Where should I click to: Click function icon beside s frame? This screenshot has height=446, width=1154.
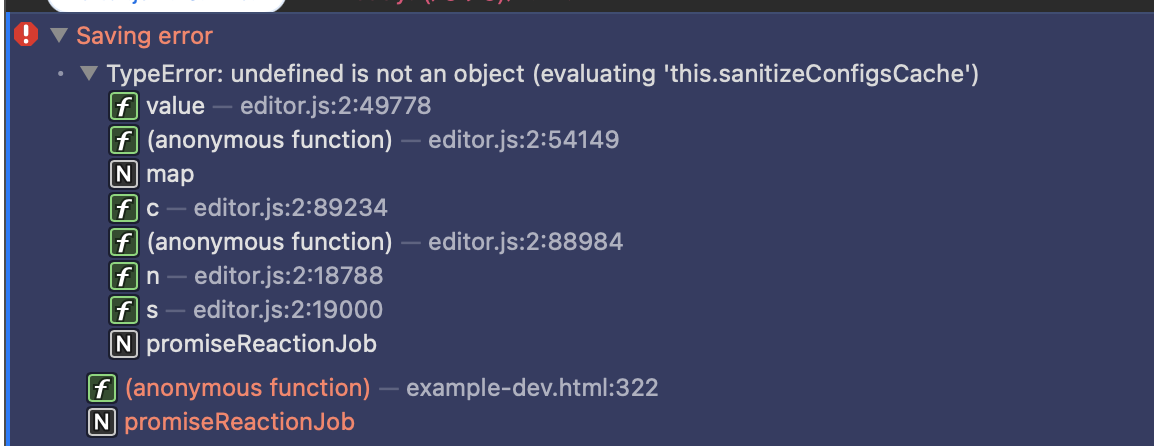pyautogui.click(x=124, y=311)
